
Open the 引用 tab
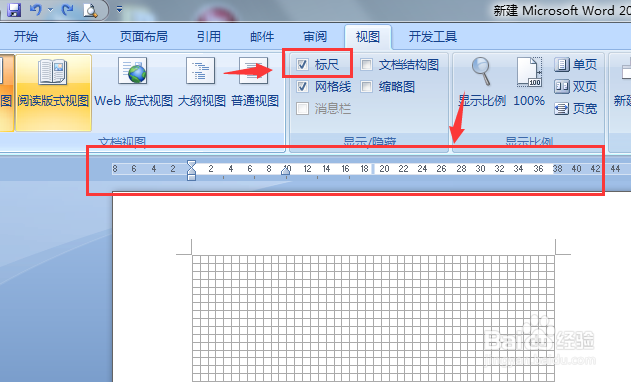(208, 37)
